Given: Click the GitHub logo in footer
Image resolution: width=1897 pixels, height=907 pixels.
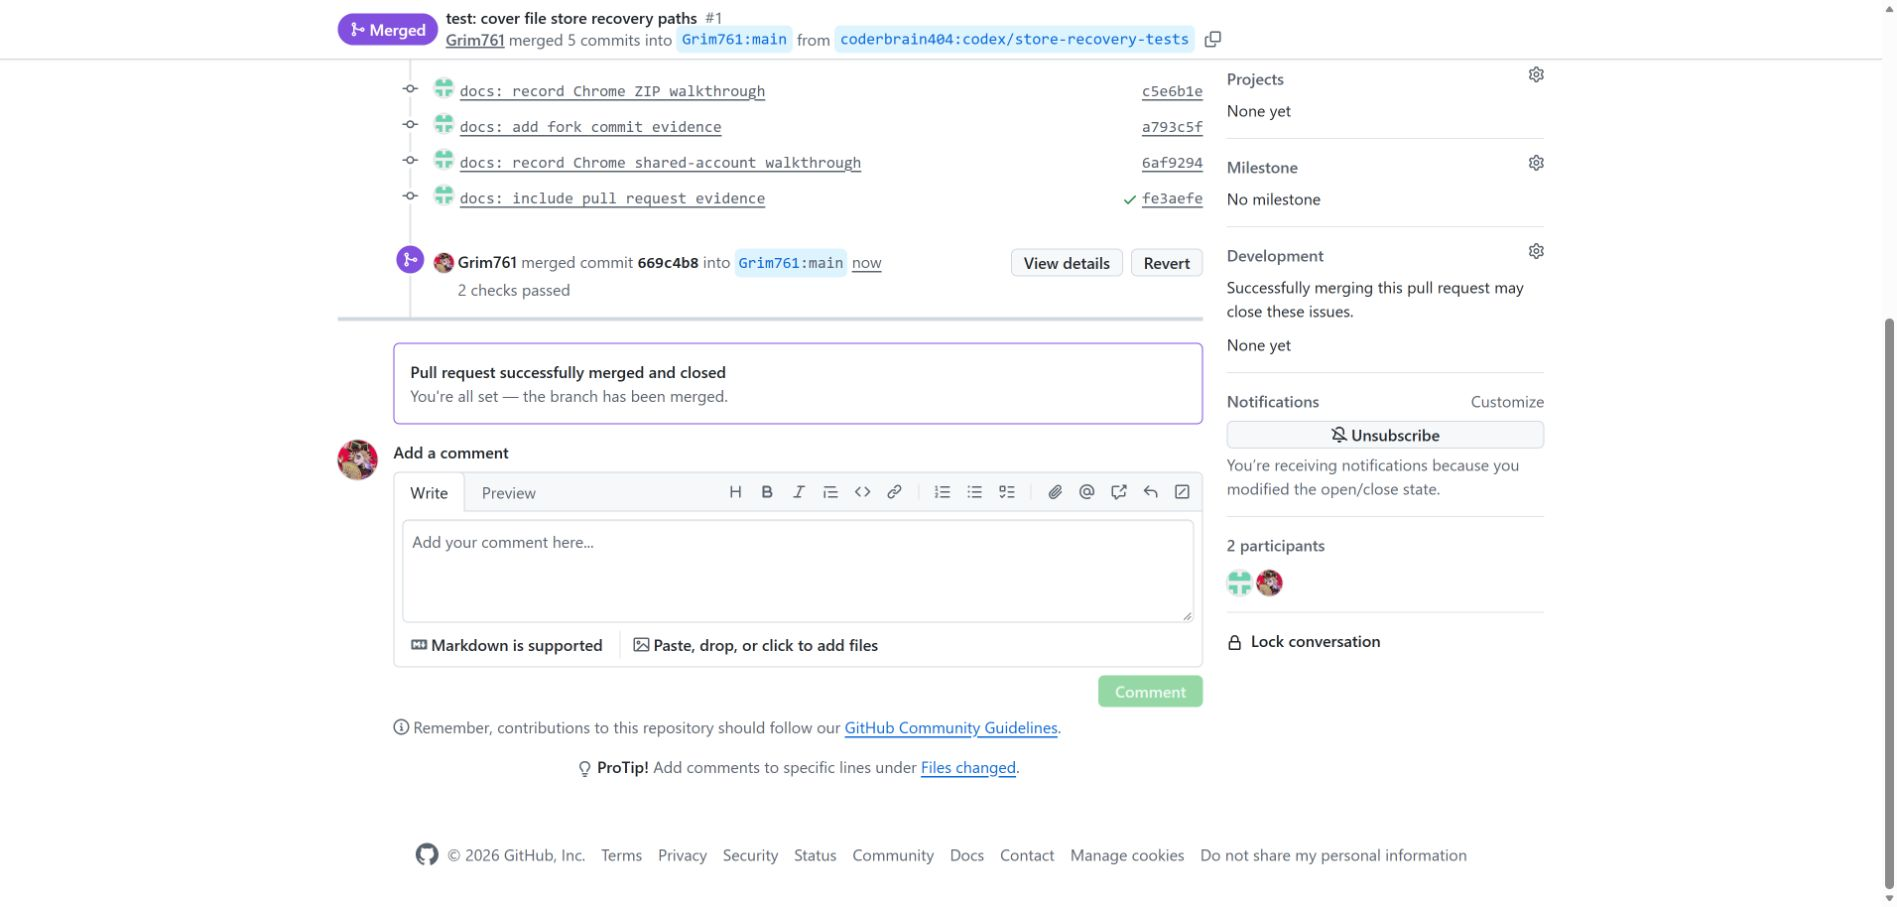Looking at the screenshot, I should [x=427, y=855].
